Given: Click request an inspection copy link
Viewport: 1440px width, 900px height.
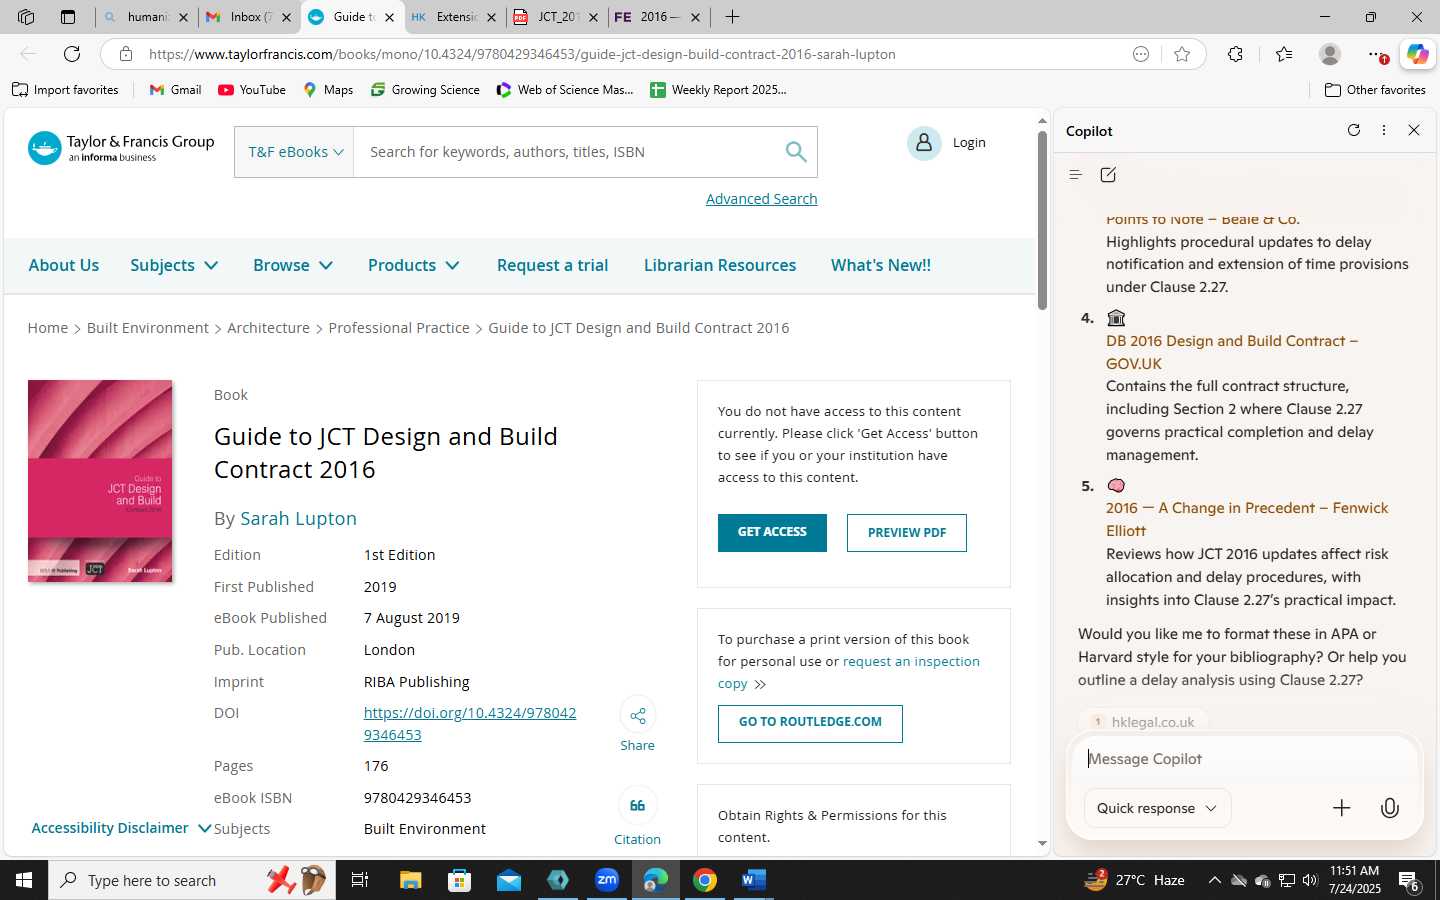Looking at the screenshot, I should click(x=849, y=672).
